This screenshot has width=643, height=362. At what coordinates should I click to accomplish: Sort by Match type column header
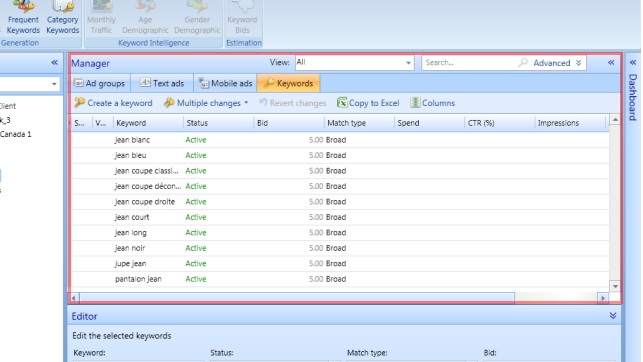(359, 123)
